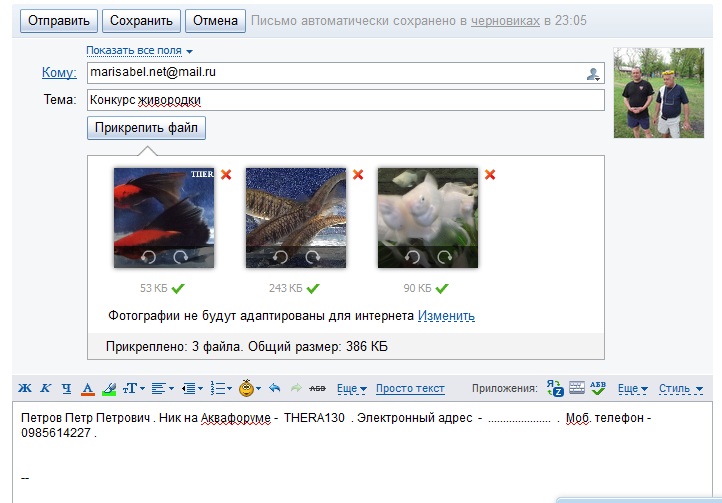
Task: Open the 'Стиль' menu
Action: pos(681,389)
